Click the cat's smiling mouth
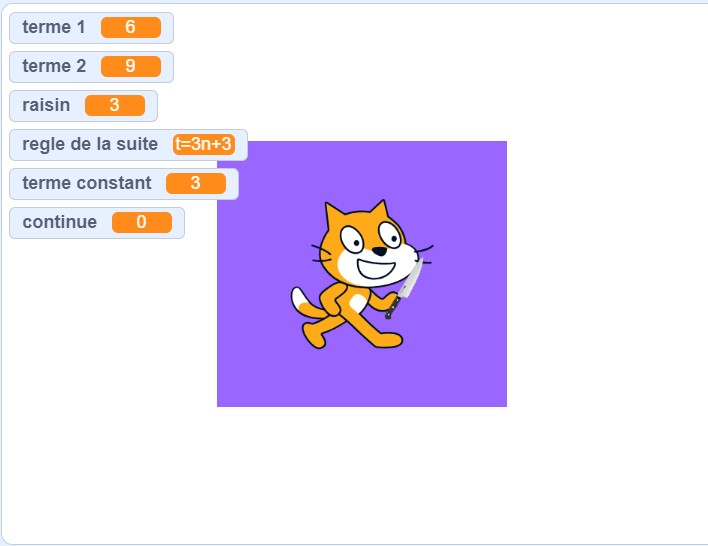Image resolution: width=708 pixels, height=546 pixels. 376,268
